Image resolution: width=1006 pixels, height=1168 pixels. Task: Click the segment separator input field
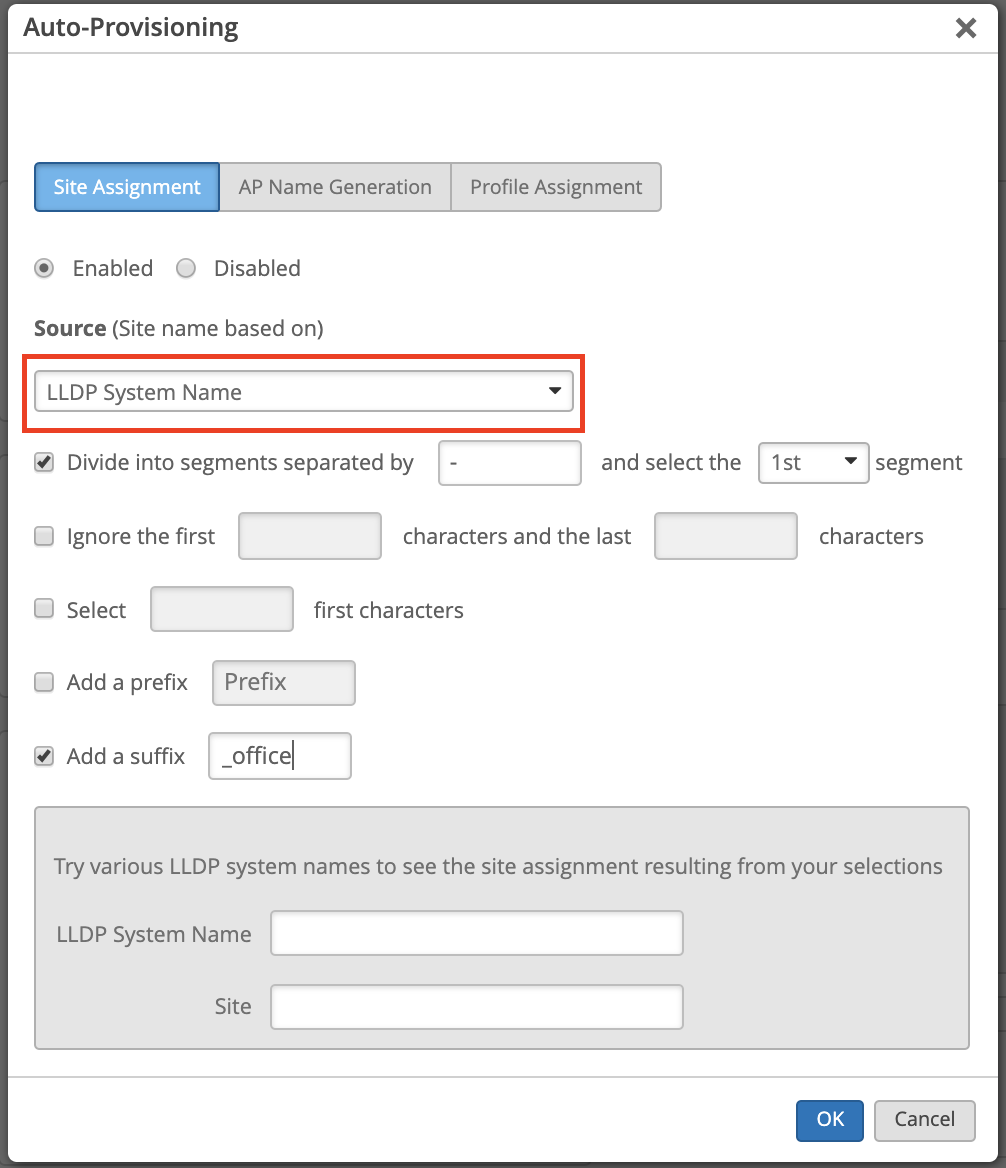509,464
